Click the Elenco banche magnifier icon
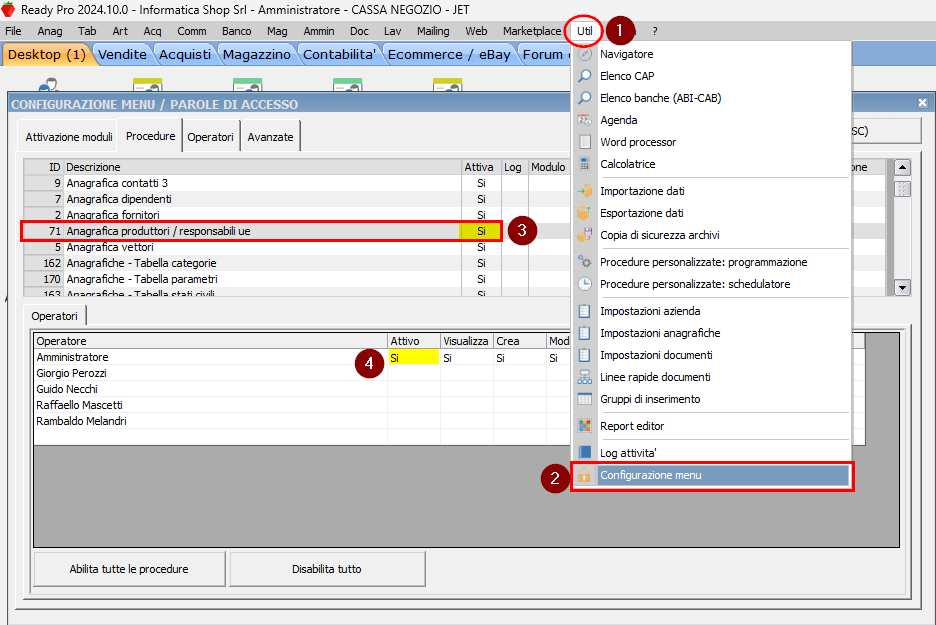The width and height of the screenshot is (936, 625). [x=585, y=98]
